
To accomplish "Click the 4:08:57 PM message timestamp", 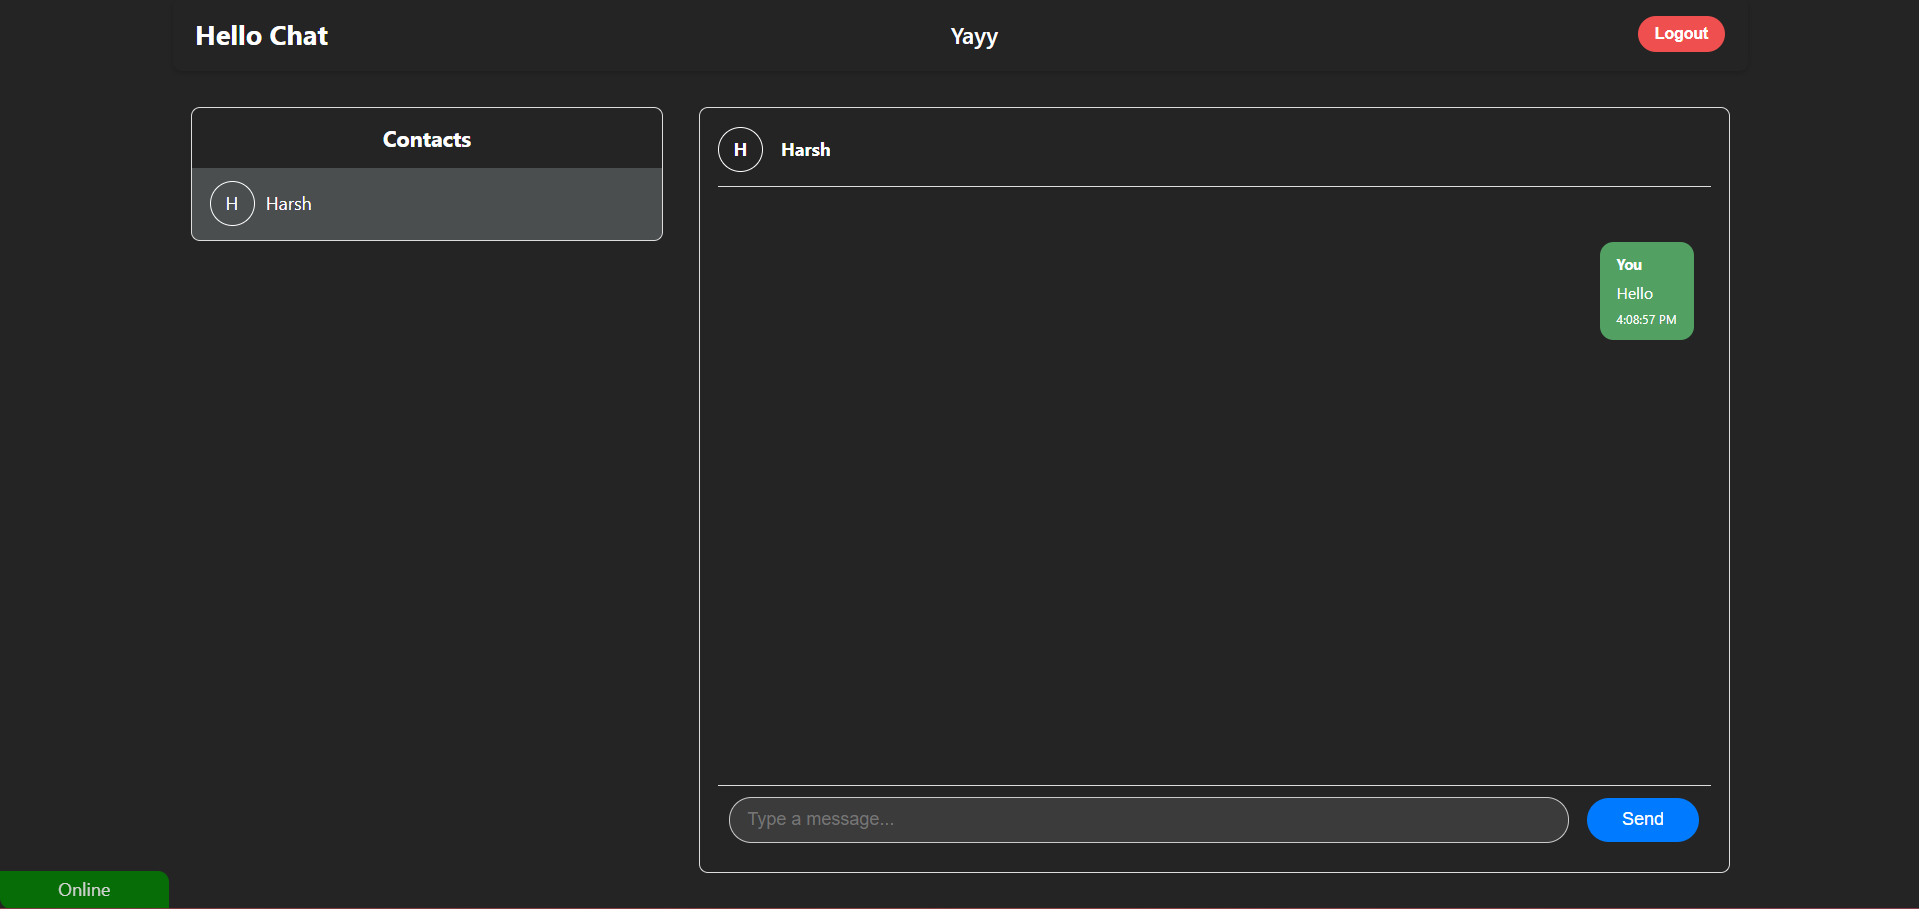I will pyautogui.click(x=1646, y=320).
